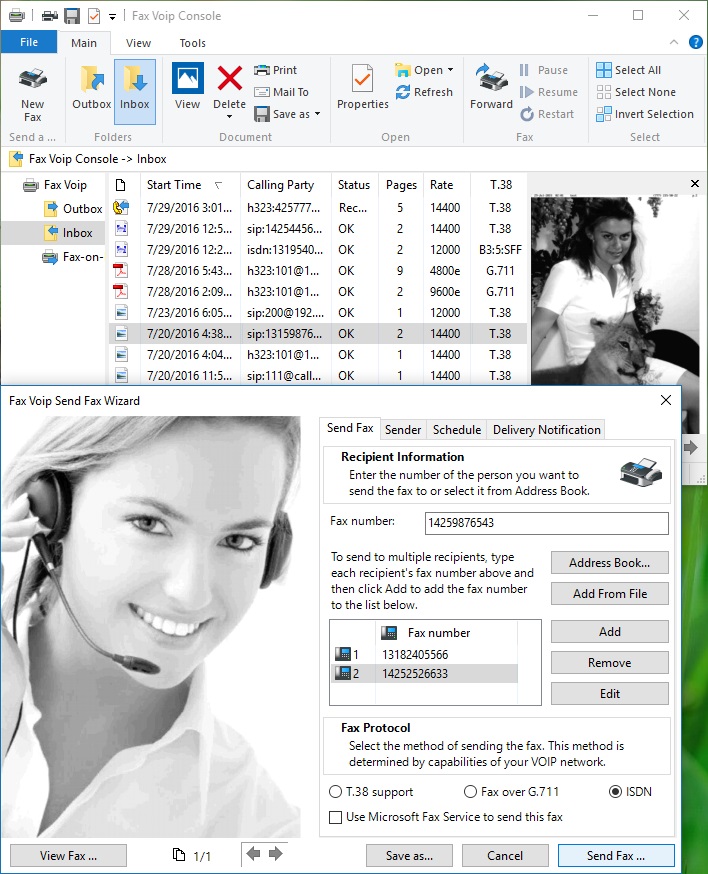Click the Restart fax icon
This screenshot has width=708, height=874.
527,114
